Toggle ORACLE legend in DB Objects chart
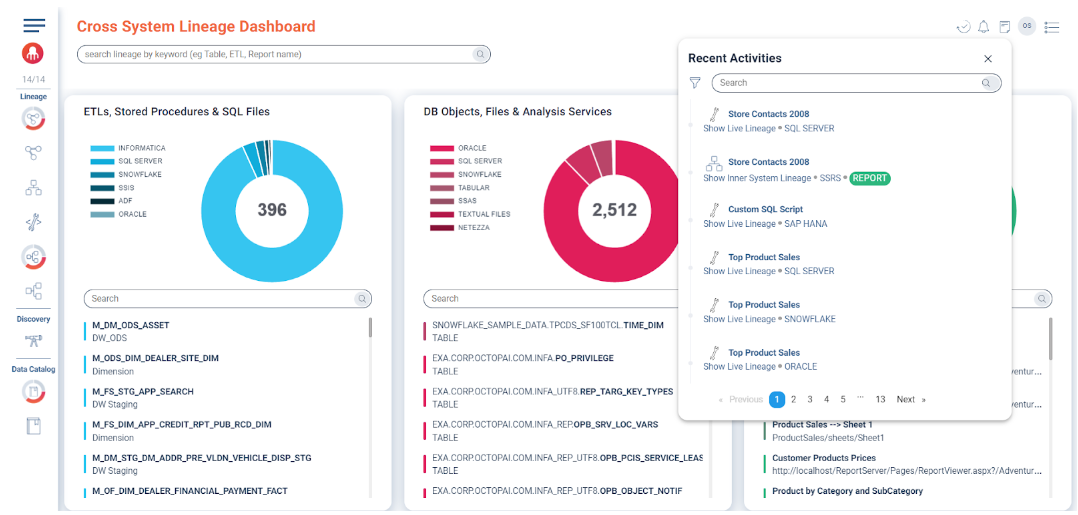This screenshot has height=515, width=1078. 472,148
